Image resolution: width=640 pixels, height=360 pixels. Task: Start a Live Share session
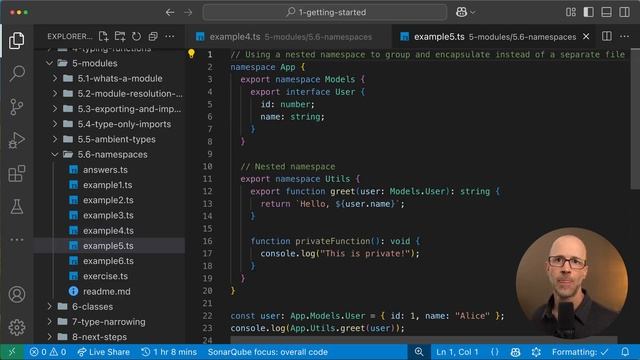point(104,352)
